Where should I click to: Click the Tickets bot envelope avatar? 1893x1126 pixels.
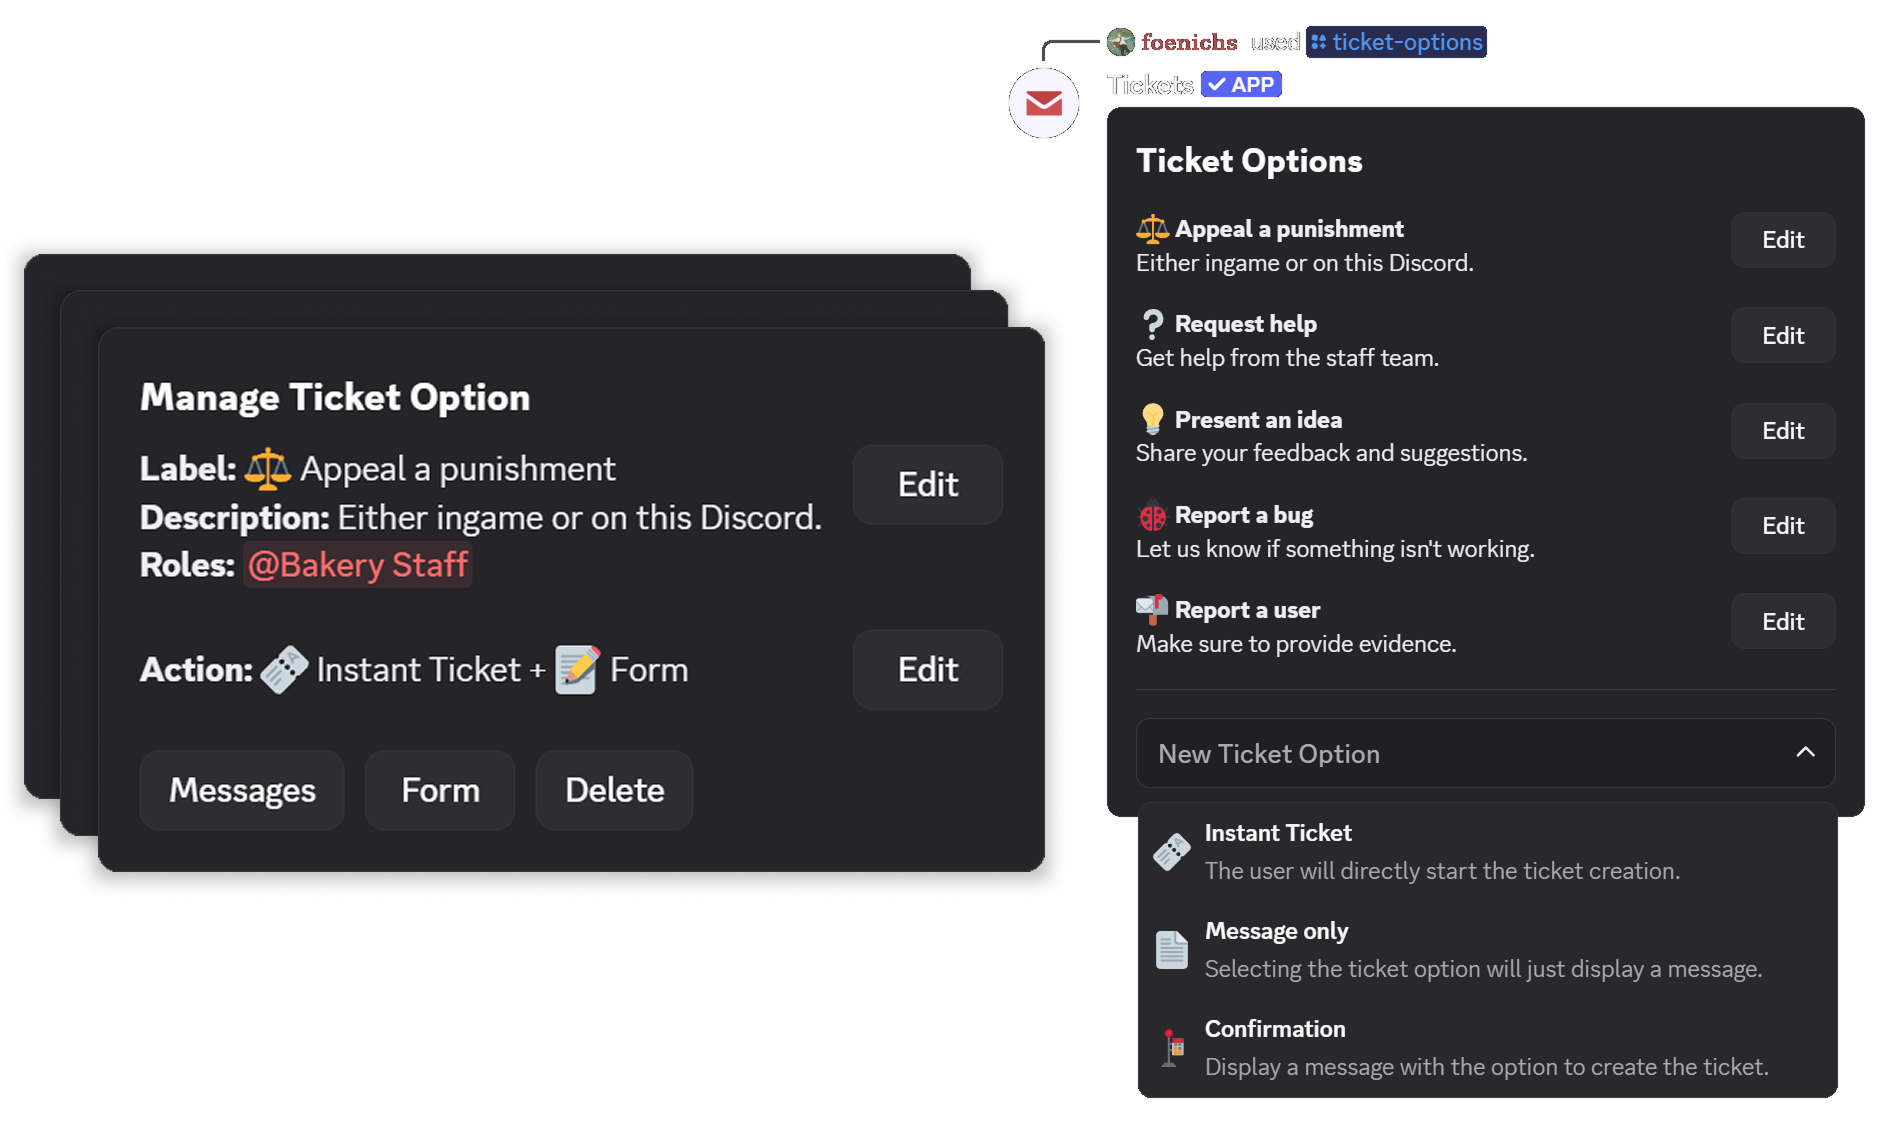click(x=1043, y=101)
